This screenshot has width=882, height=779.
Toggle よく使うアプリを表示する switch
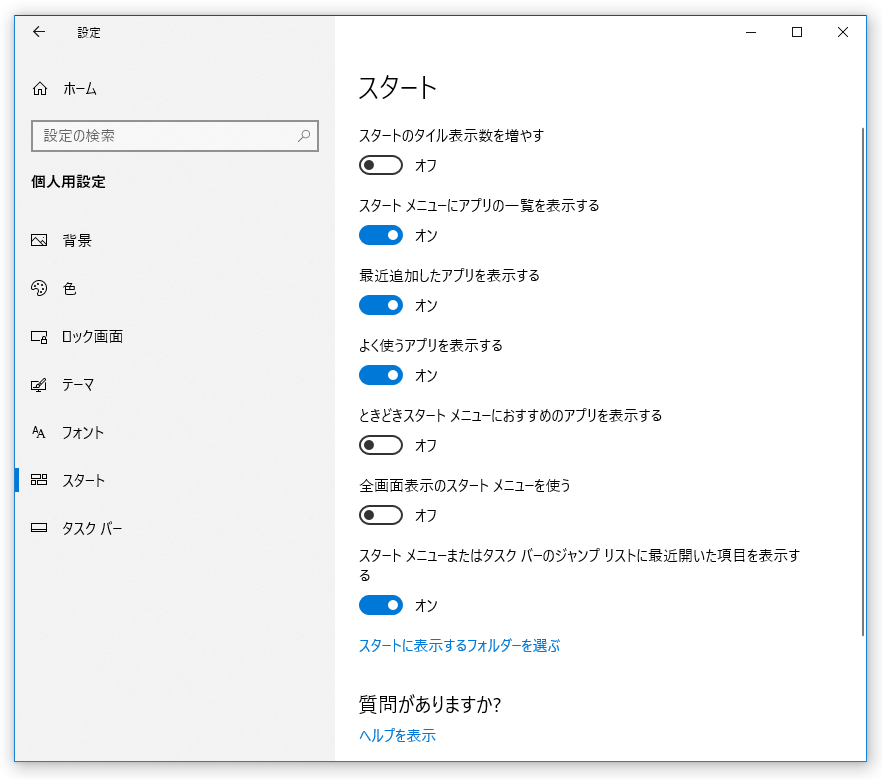381,375
